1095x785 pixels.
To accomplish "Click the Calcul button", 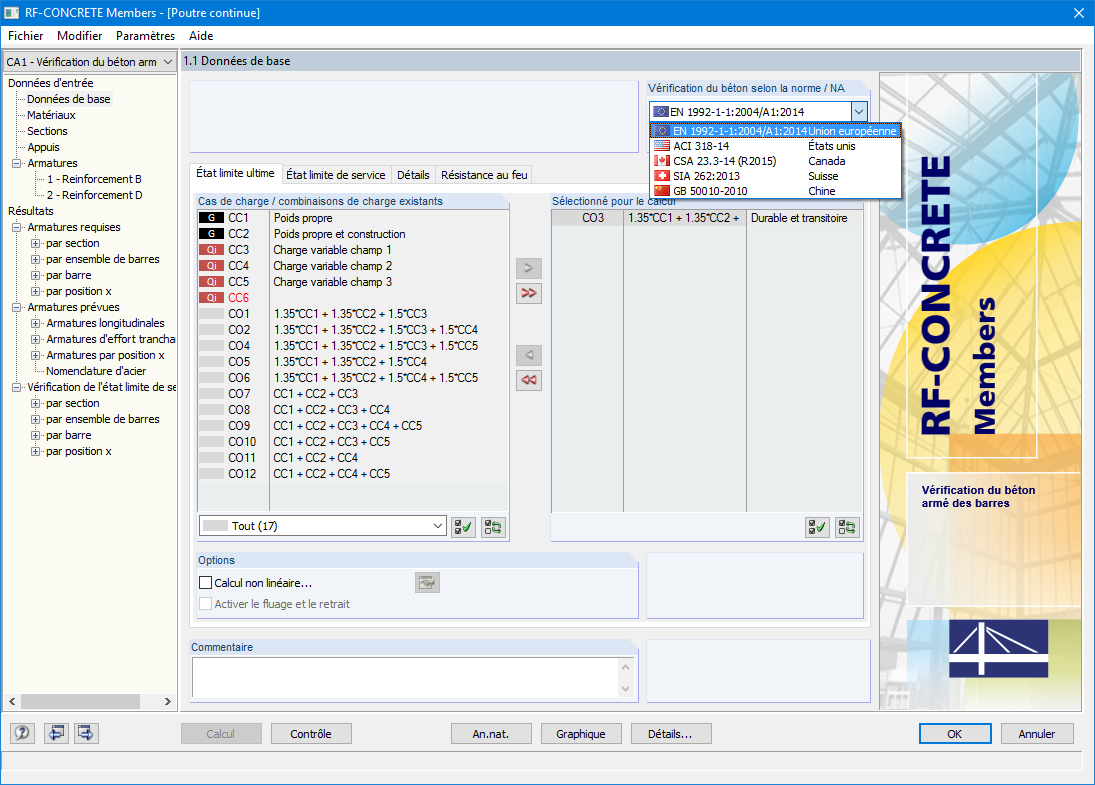I will 221,734.
